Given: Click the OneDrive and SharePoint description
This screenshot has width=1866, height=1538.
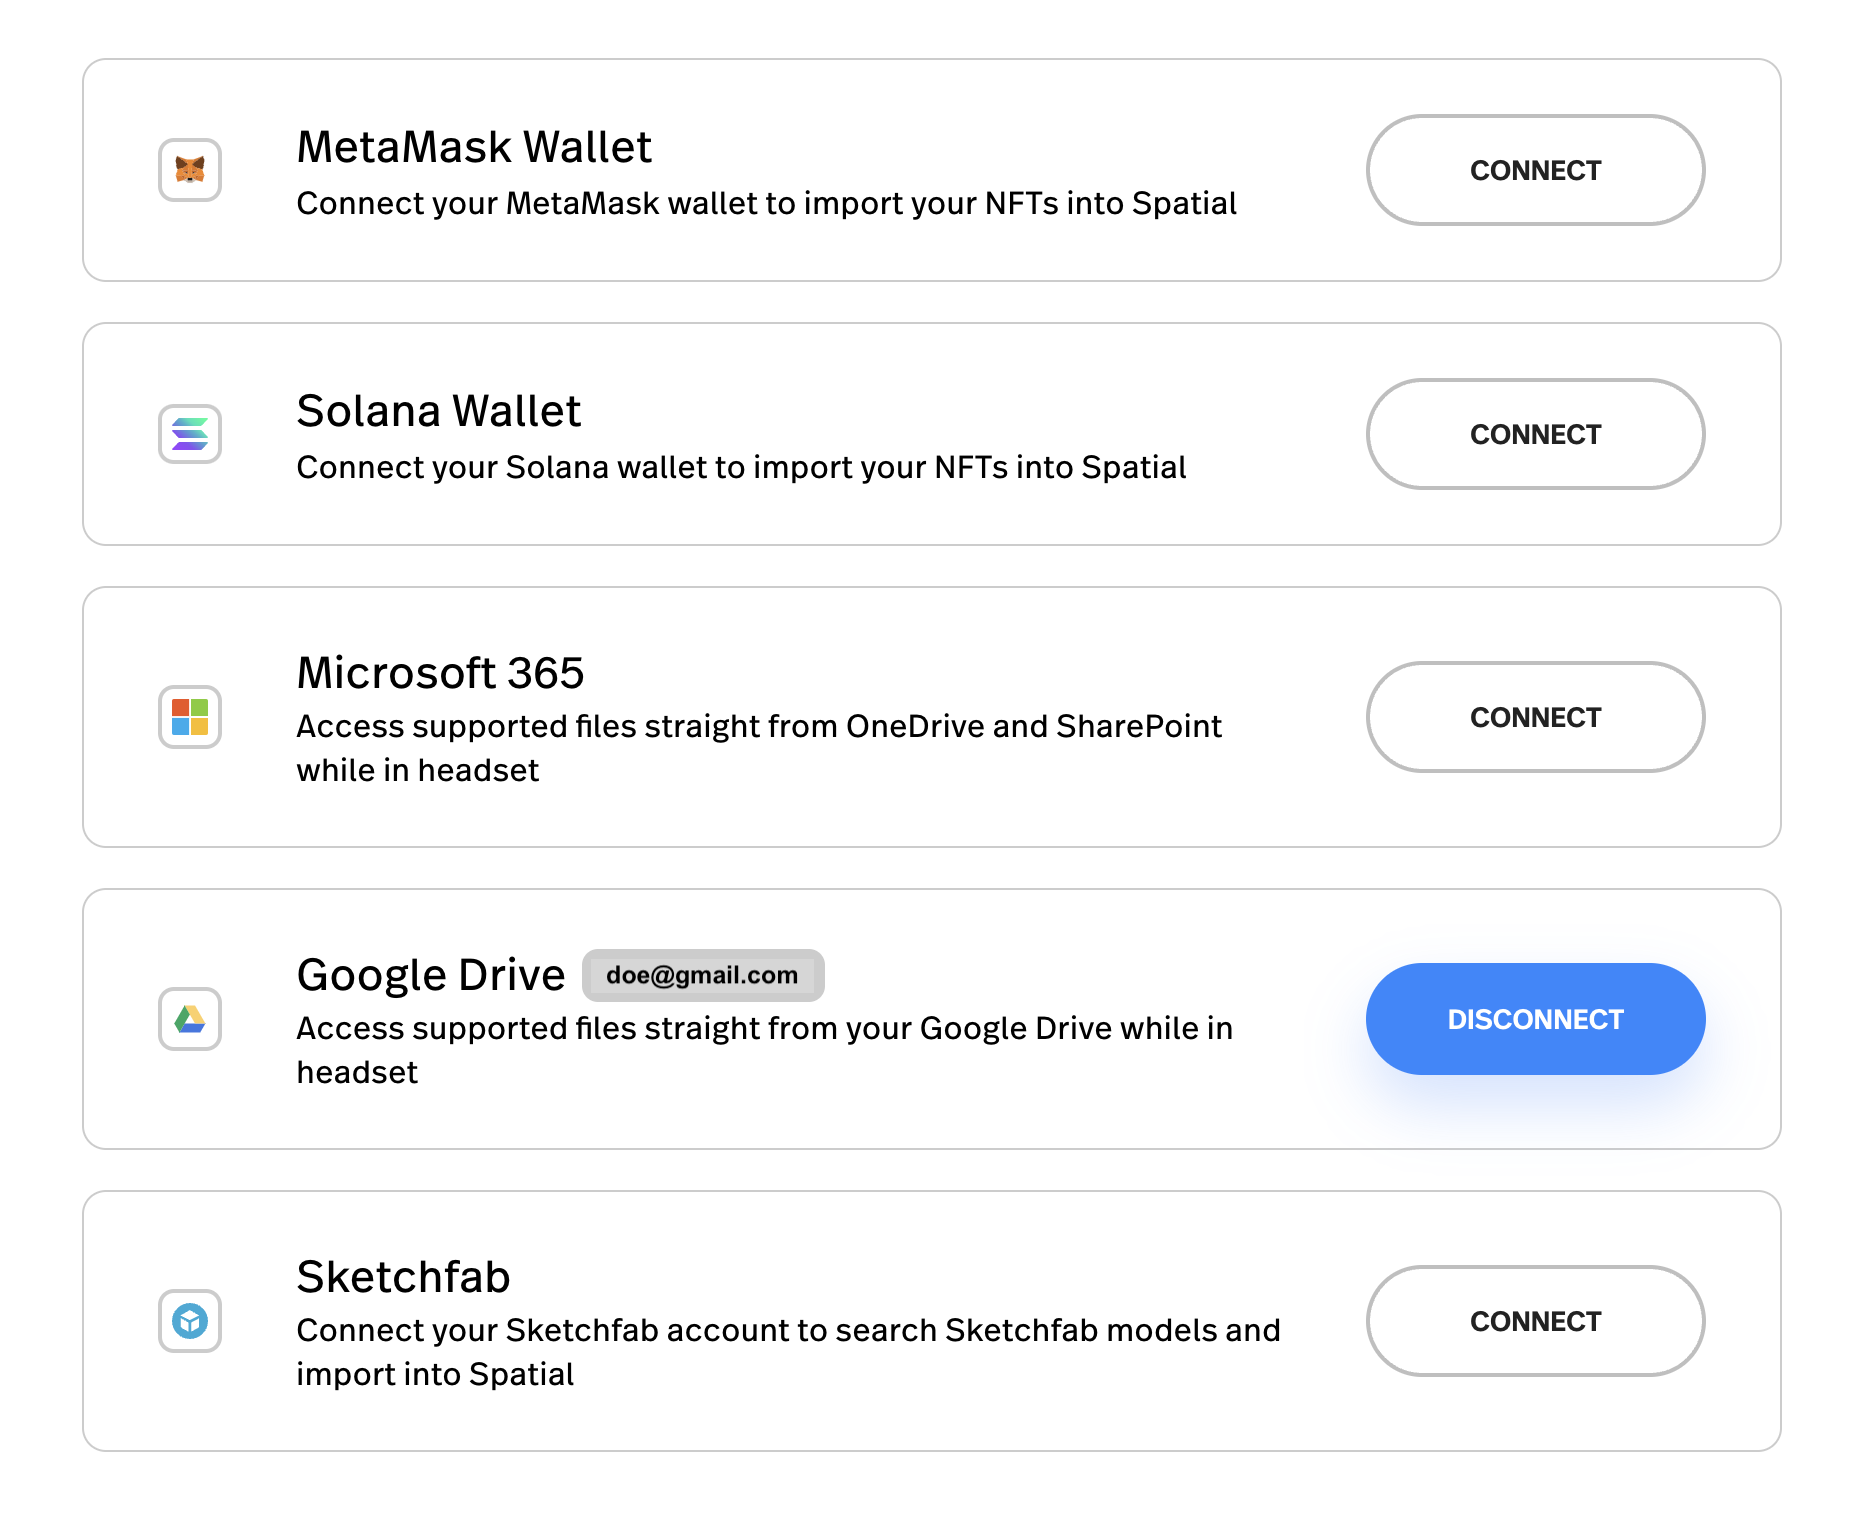Looking at the screenshot, I should point(759,748).
